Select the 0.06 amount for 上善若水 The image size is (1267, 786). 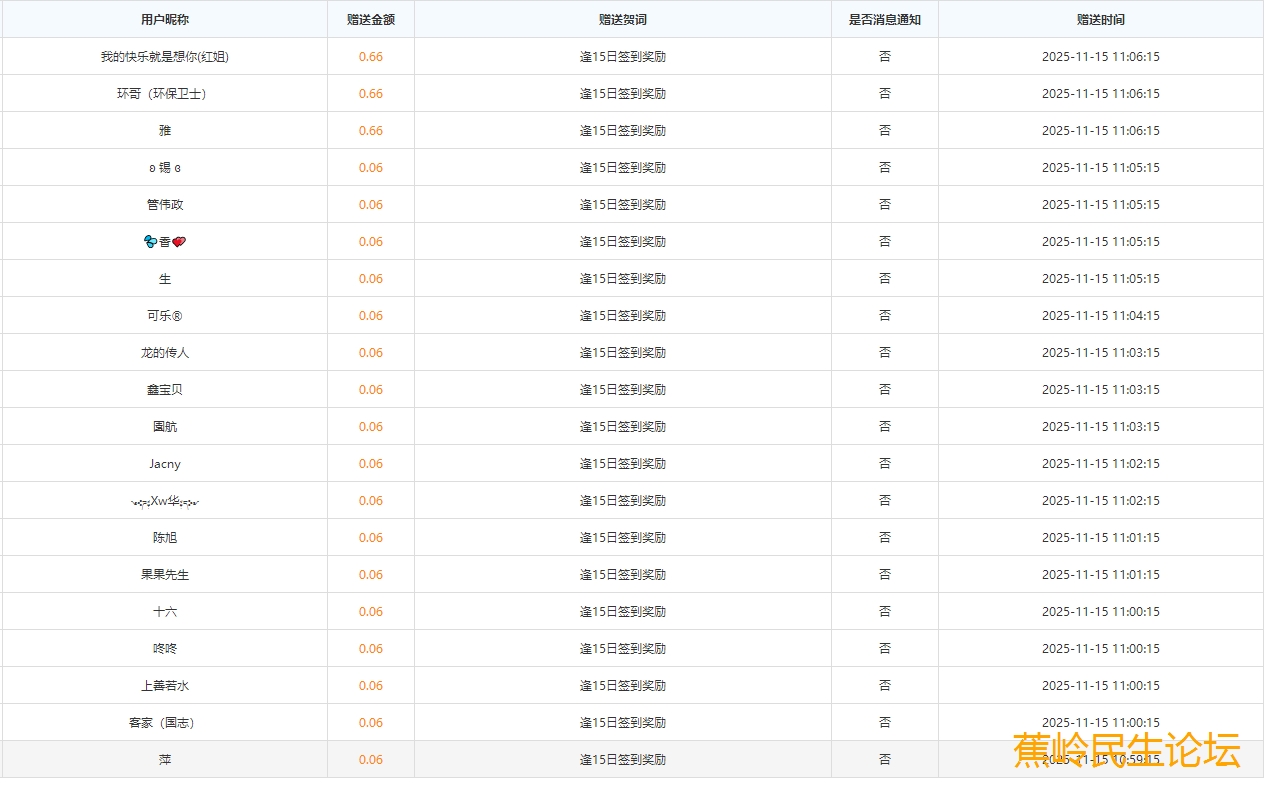[370, 686]
